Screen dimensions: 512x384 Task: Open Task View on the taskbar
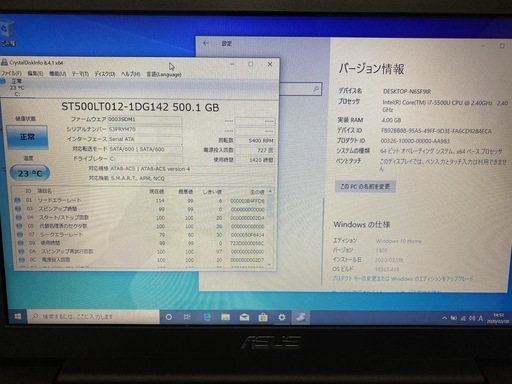point(187,317)
